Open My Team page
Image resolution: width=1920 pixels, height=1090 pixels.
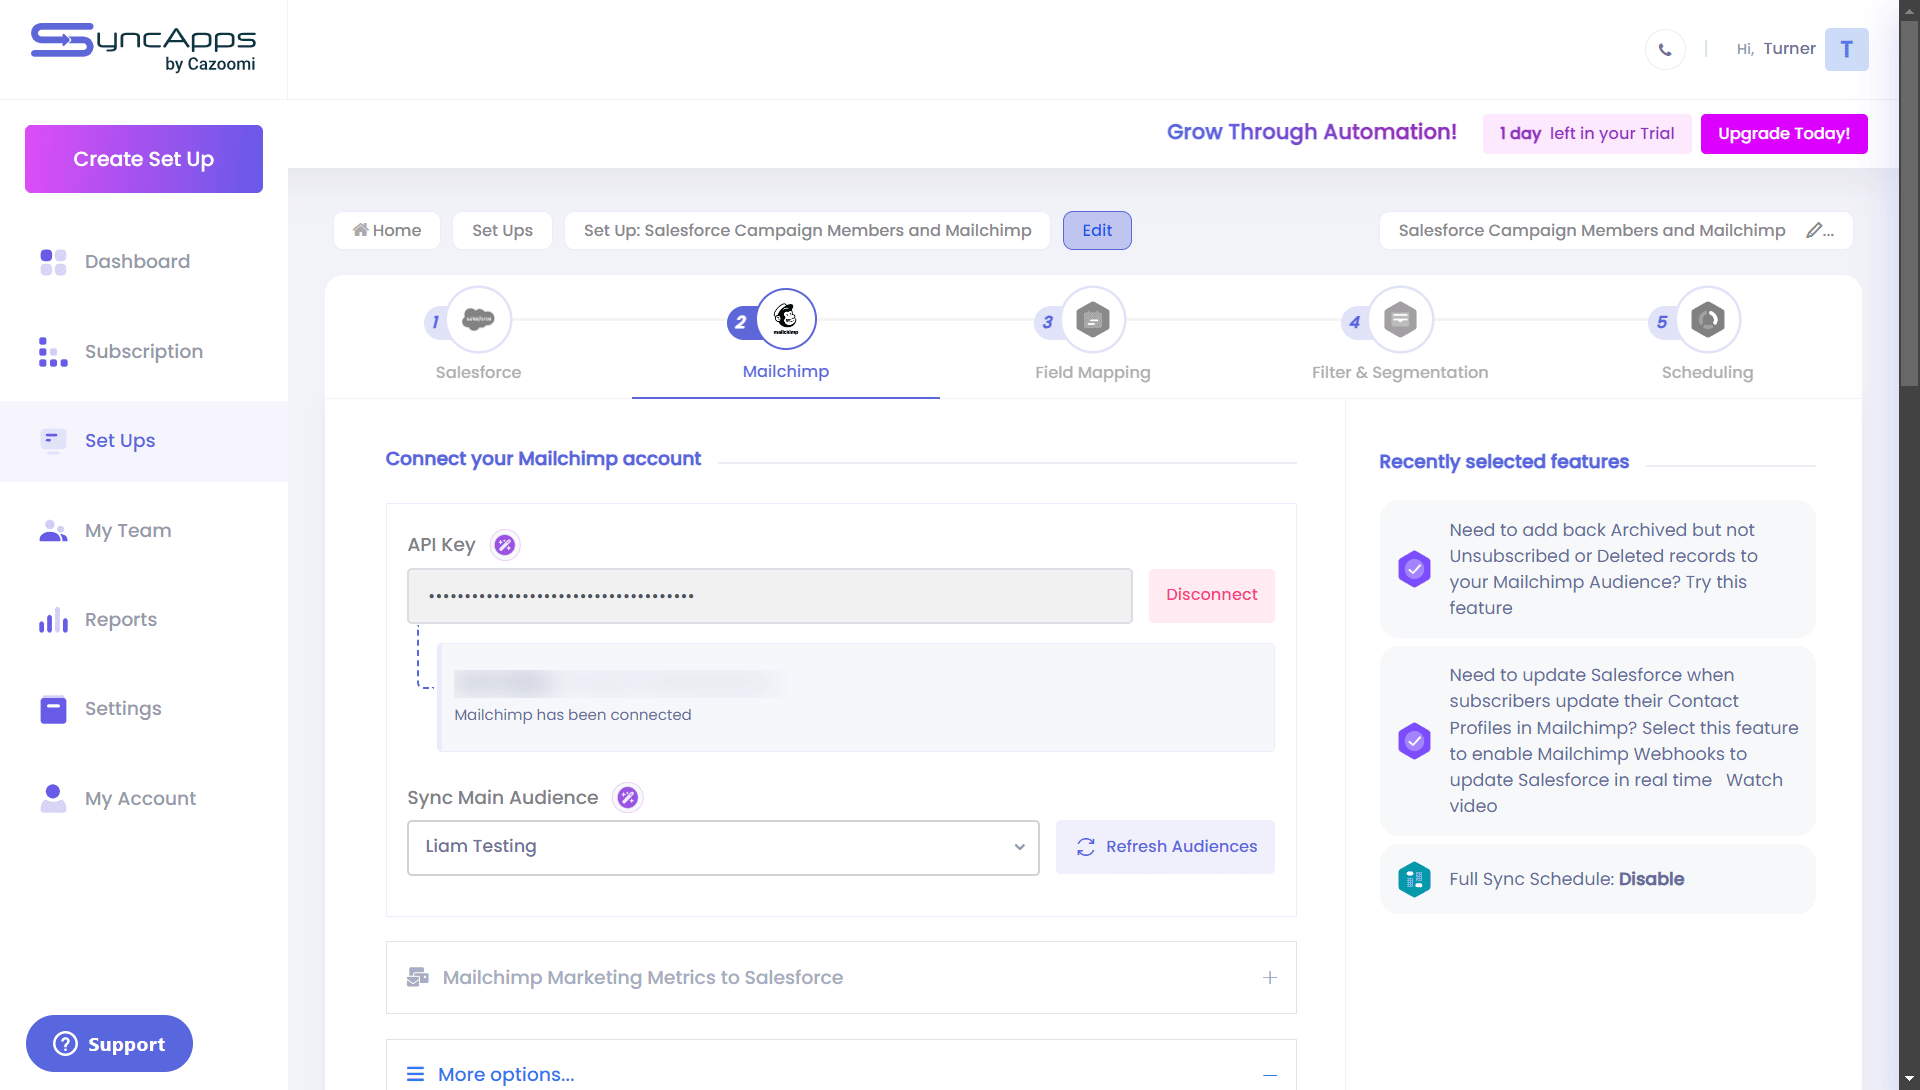[128, 531]
